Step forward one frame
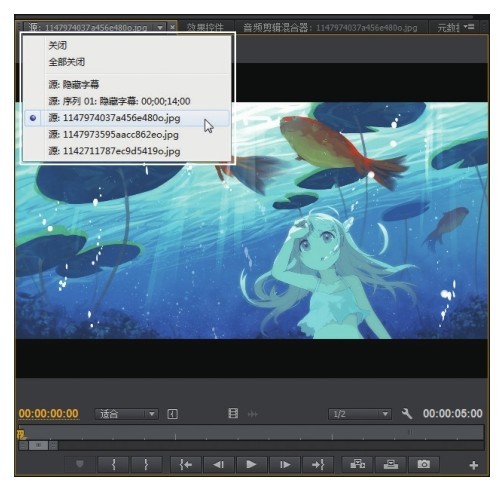 [x=284, y=464]
